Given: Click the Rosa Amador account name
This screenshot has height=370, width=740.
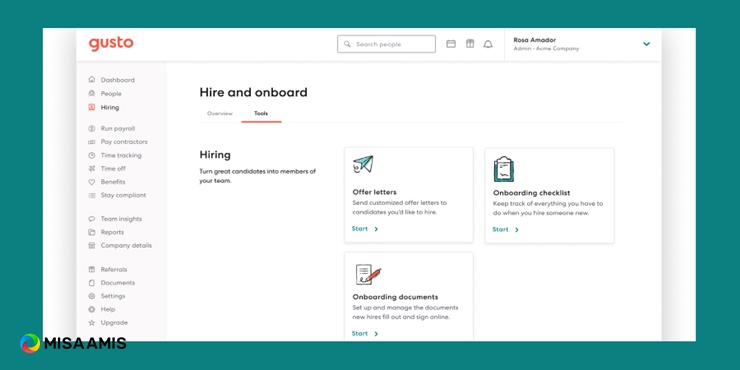Looking at the screenshot, I should 535,40.
